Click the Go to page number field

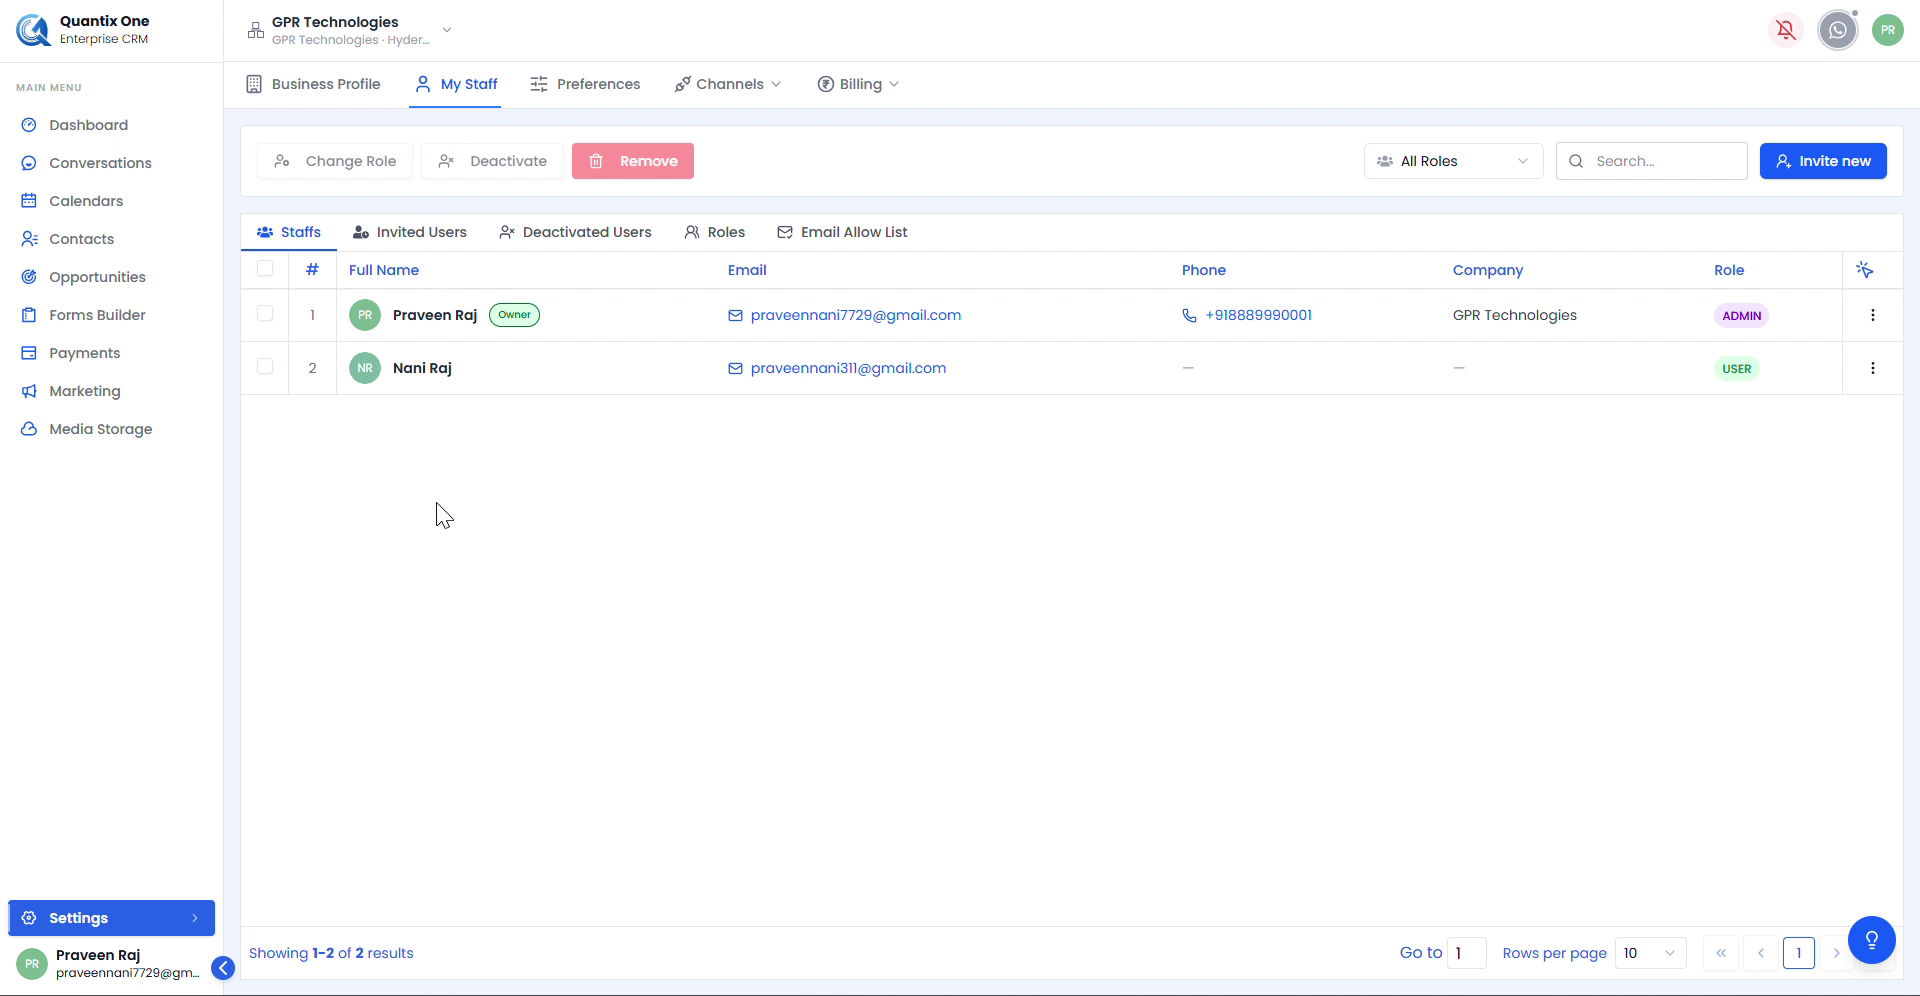click(1467, 953)
